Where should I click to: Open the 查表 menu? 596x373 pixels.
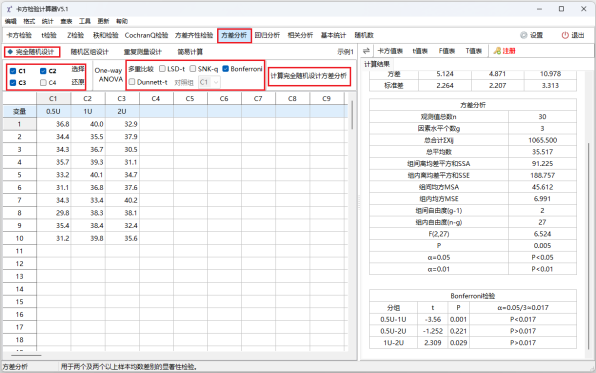click(x=66, y=21)
